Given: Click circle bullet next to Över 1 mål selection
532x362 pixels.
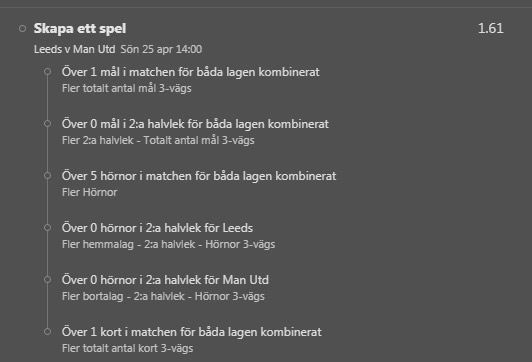Looking at the screenshot, I should (x=48, y=72).
